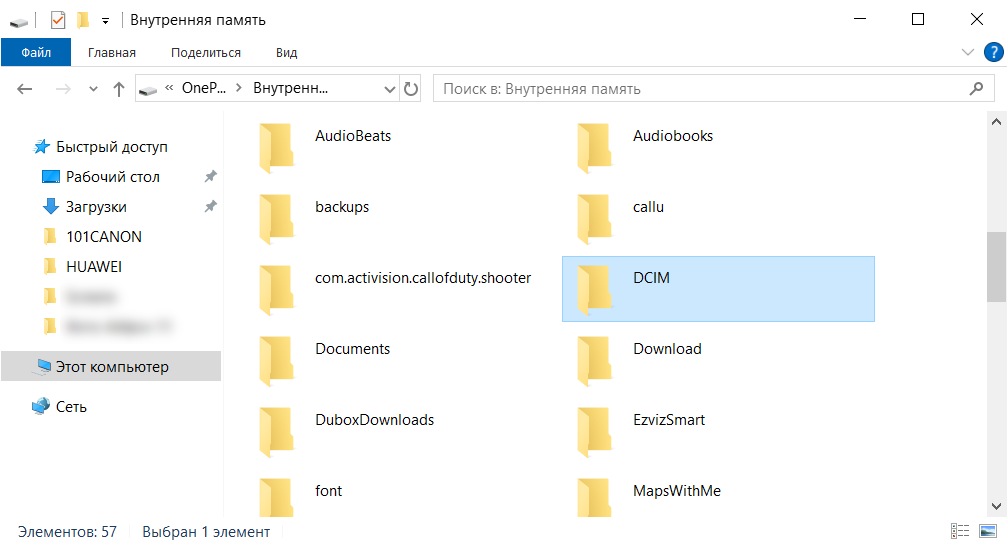Click the Внутренн… breadcrumb segment
This screenshot has height=547, width=1008.
(x=291, y=88)
